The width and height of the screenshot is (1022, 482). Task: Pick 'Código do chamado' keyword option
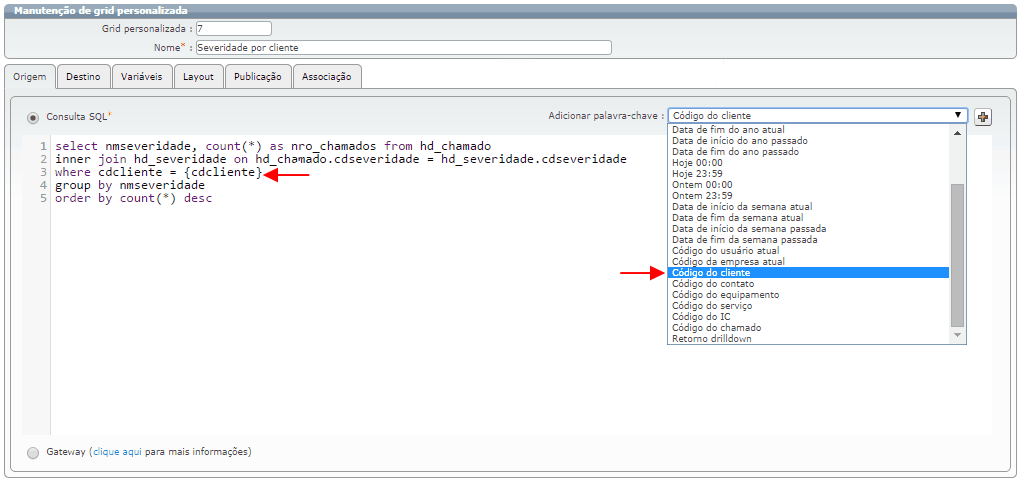(716, 328)
